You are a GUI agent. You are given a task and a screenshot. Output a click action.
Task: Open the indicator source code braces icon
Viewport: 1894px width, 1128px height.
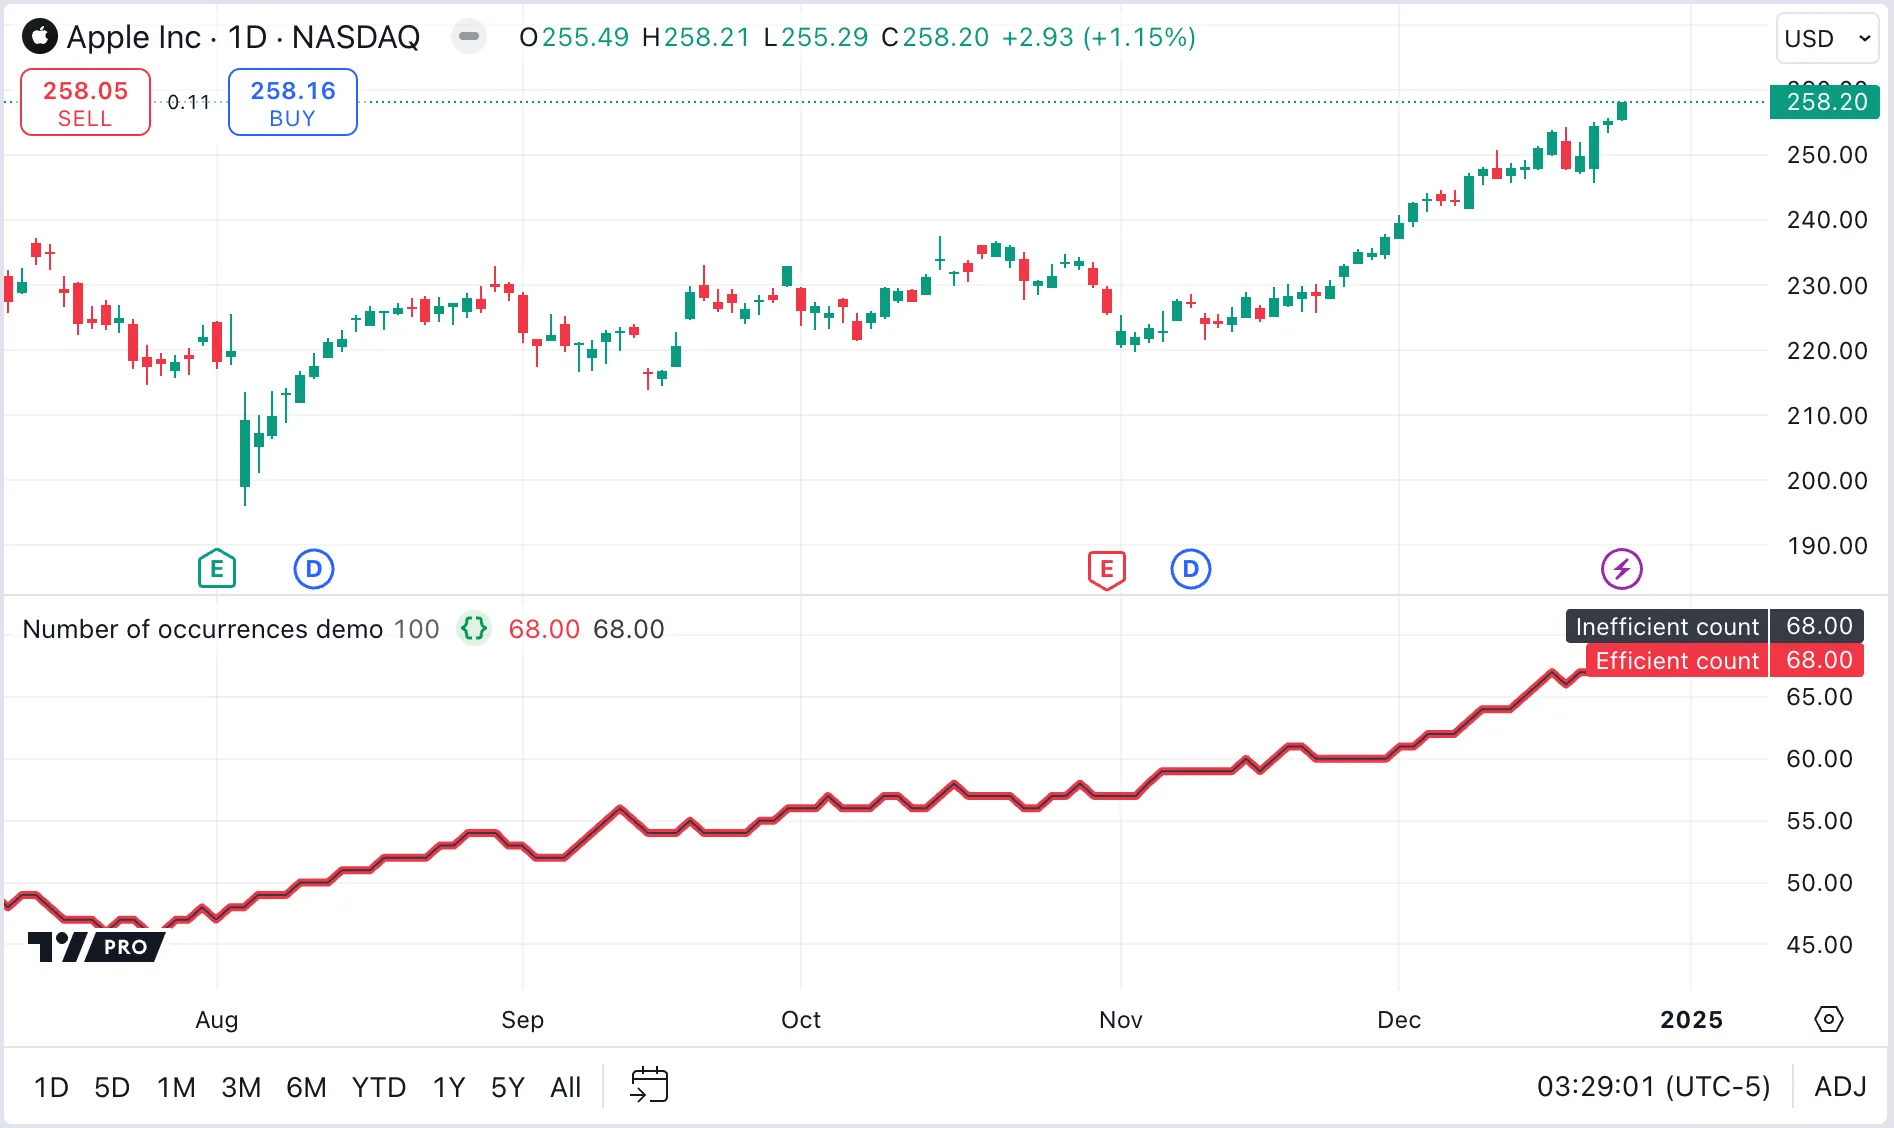[x=474, y=629]
